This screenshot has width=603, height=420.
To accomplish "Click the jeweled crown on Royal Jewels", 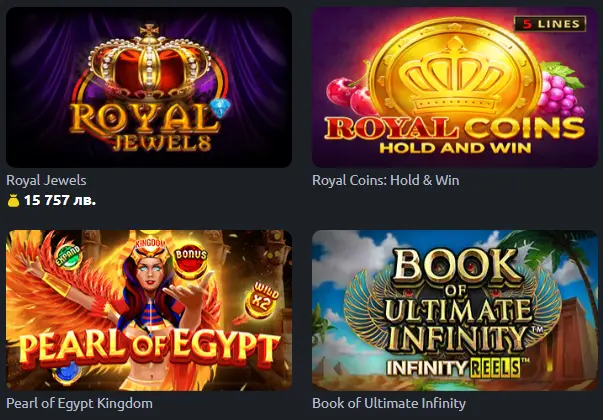I will point(150,62).
